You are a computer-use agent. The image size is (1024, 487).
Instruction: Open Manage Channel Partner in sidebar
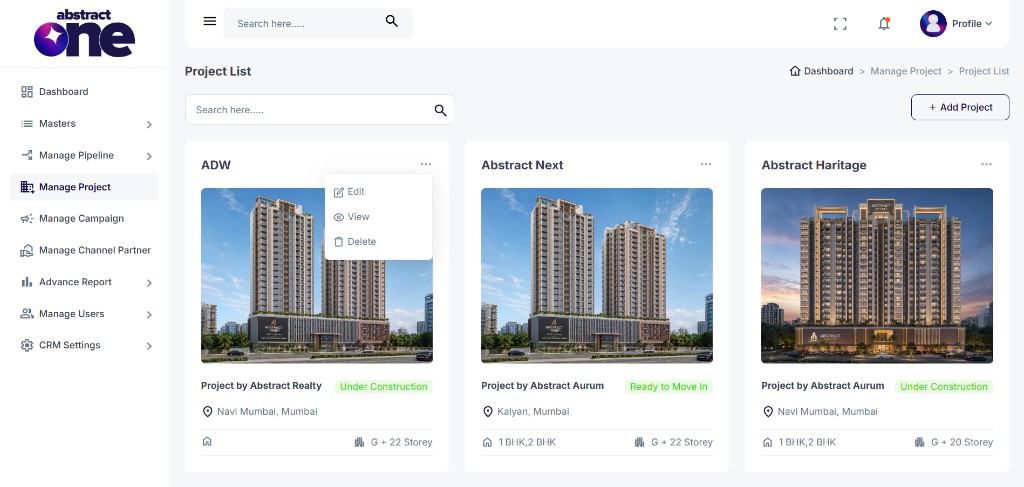click(95, 251)
